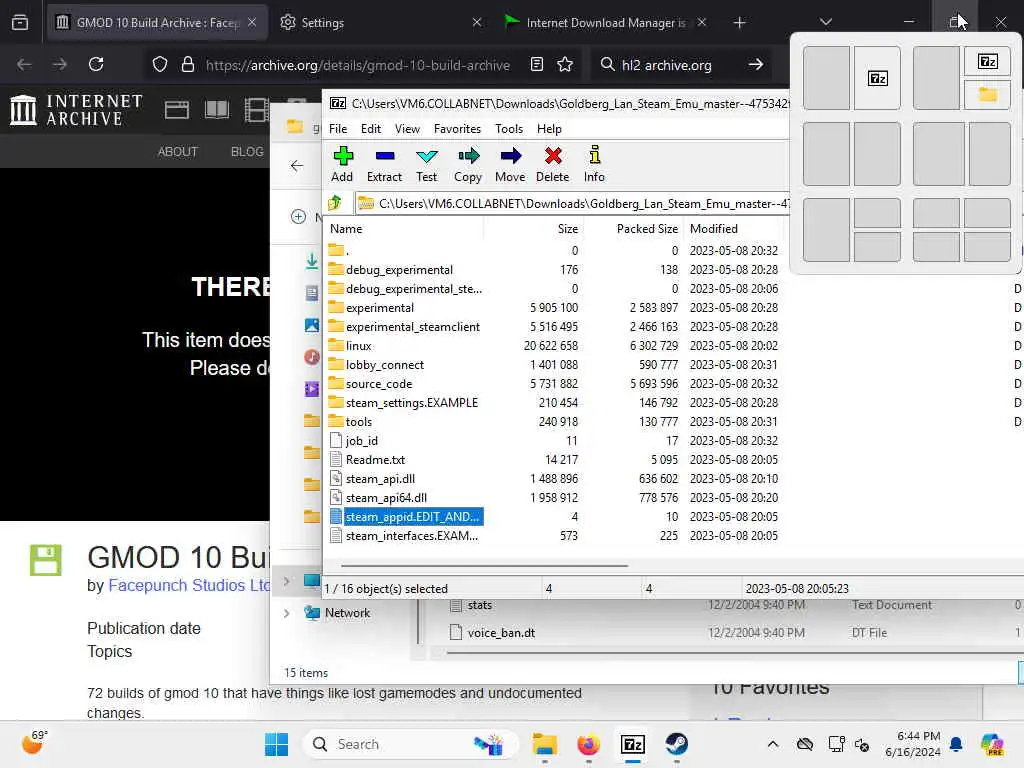Bookmark this page with star icon
Image resolution: width=1024 pixels, height=768 pixels.
(x=565, y=64)
